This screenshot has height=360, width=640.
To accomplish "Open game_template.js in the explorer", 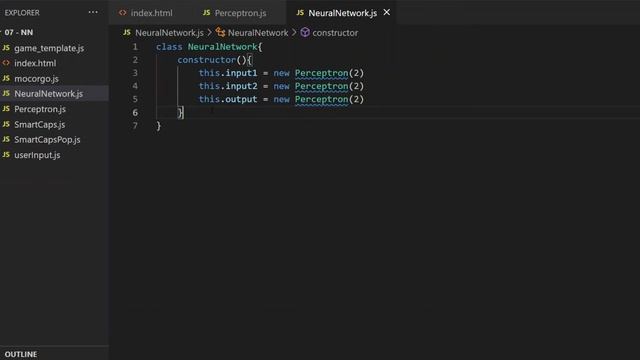I will coord(49,48).
